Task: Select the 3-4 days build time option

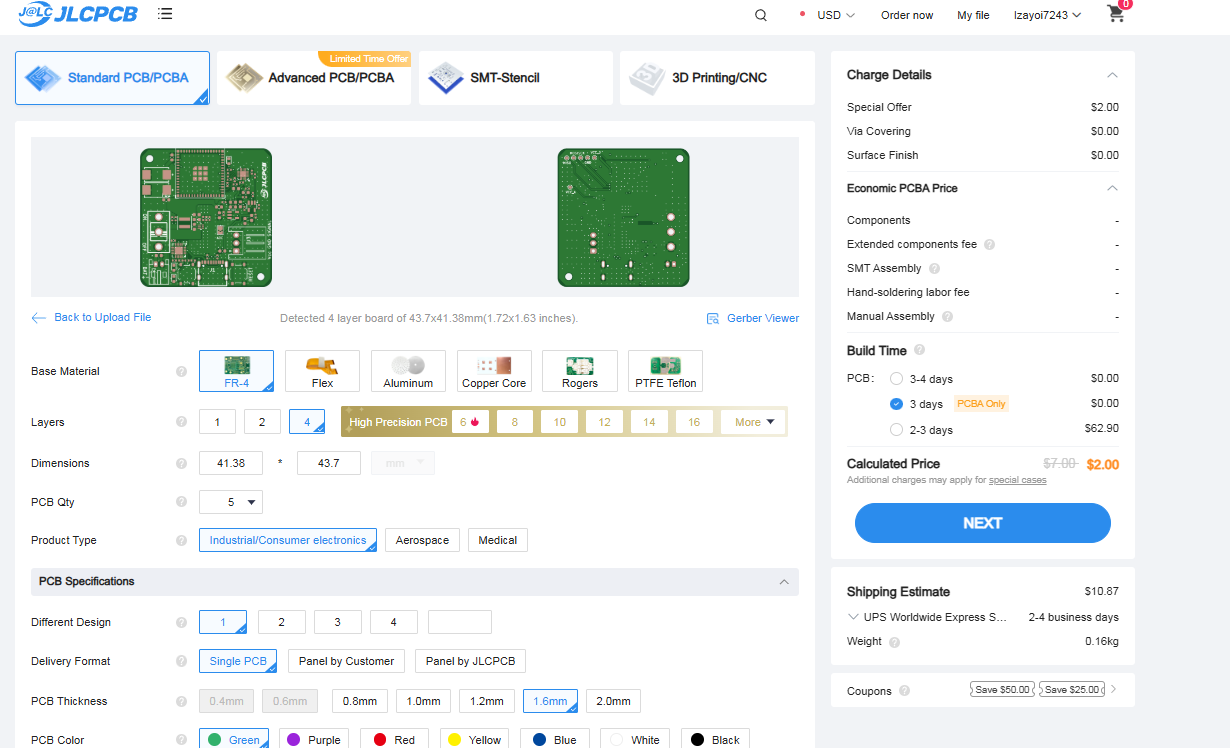Action: (x=896, y=379)
